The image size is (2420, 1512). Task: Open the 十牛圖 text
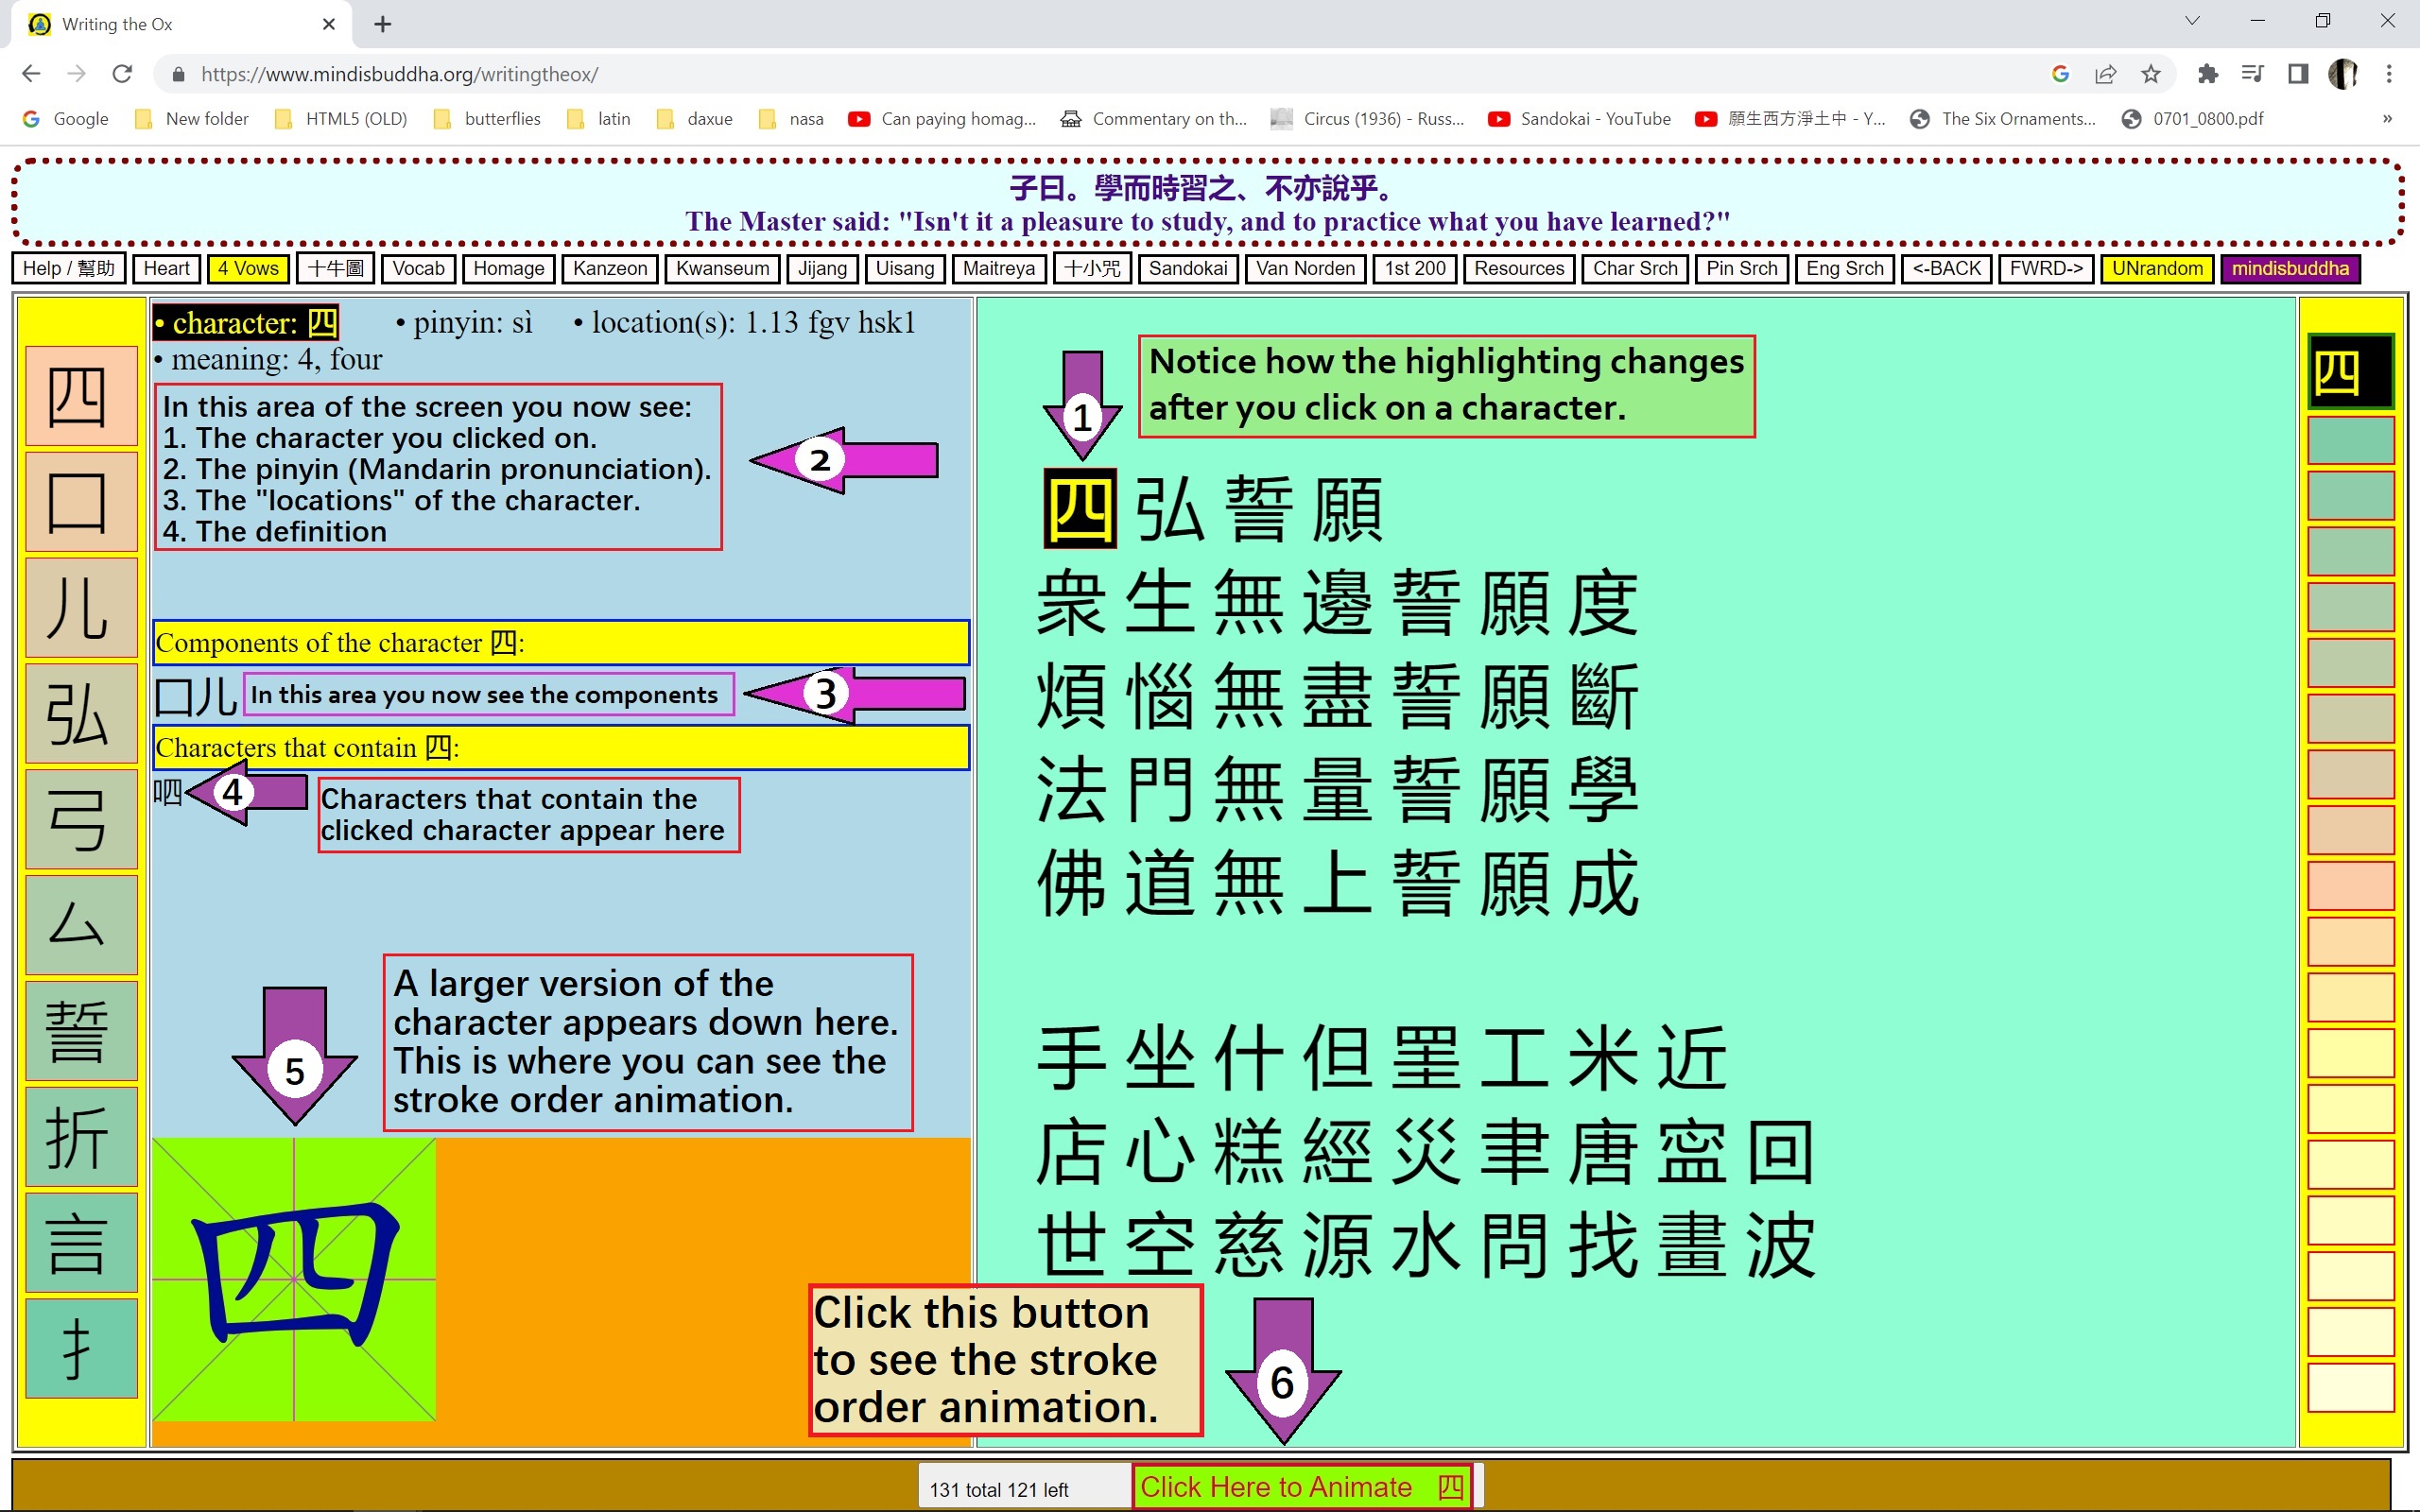335,269
